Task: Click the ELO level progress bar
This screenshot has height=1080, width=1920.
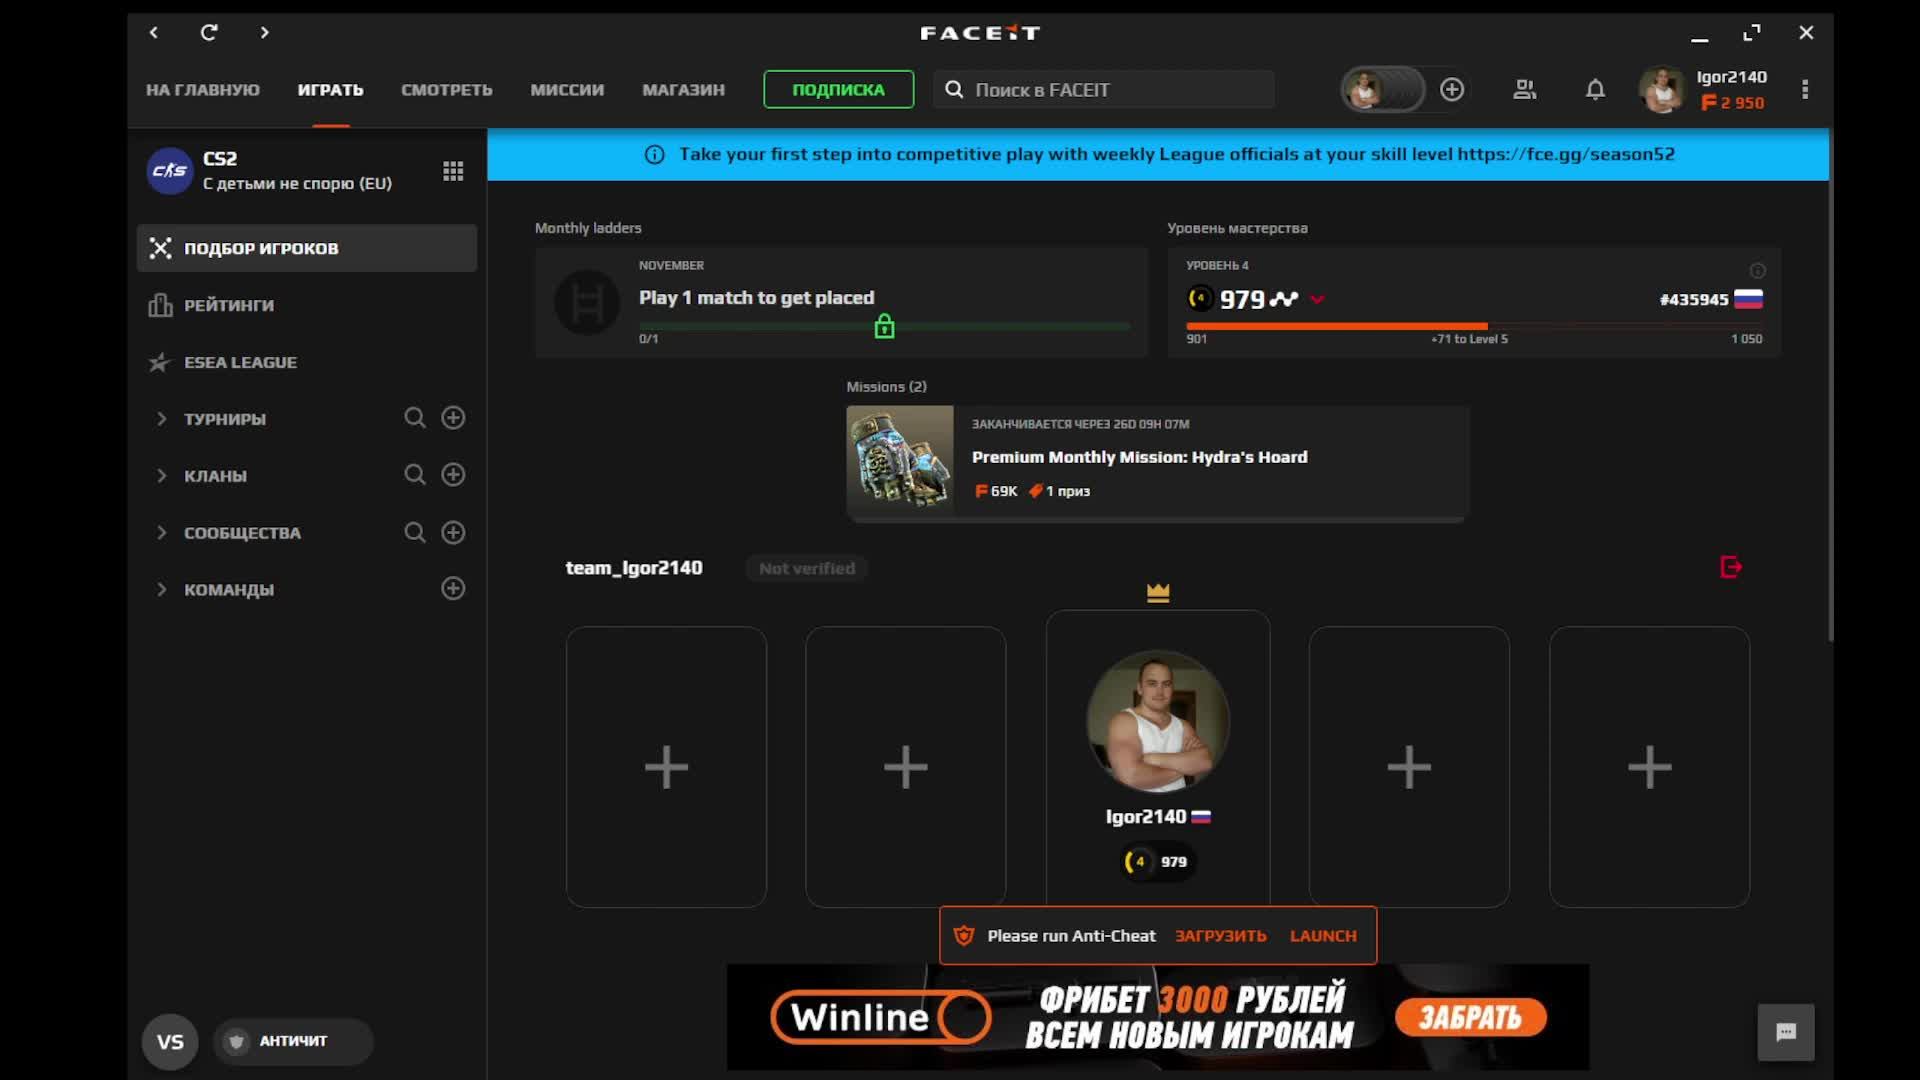Action: (x=1472, y=326)
